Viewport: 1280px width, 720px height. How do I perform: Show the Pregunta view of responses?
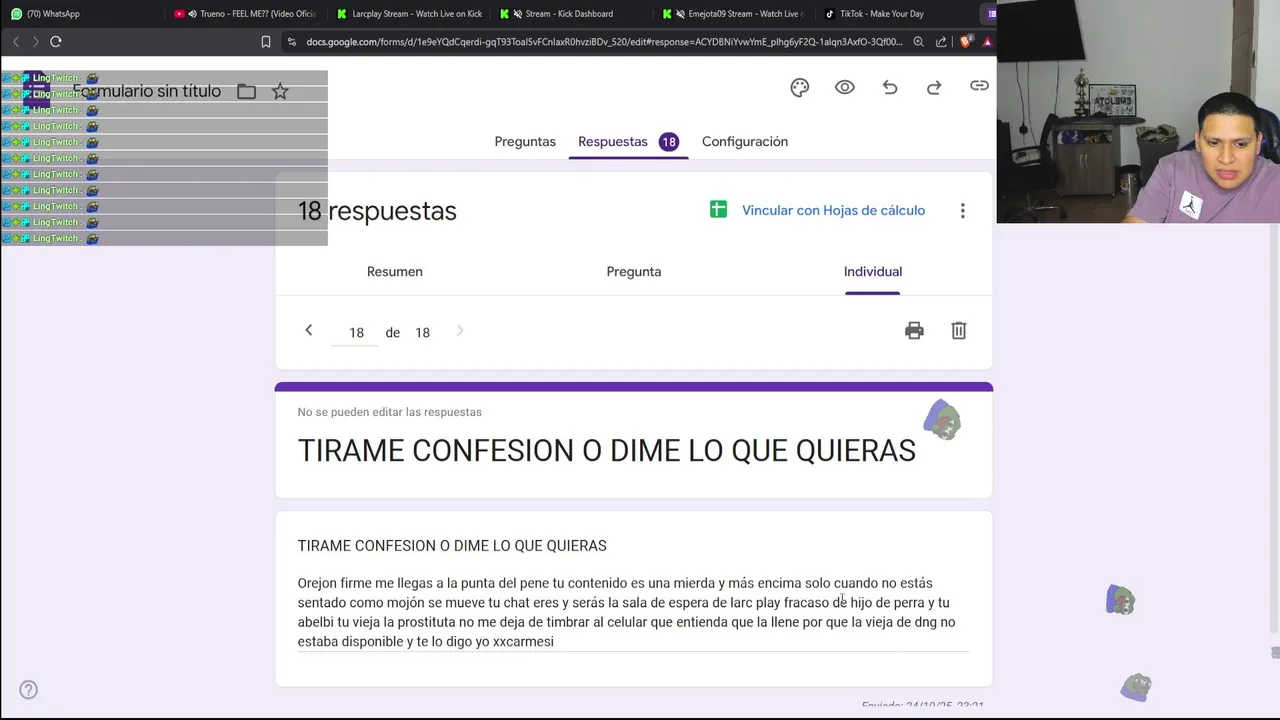point(634,271)
